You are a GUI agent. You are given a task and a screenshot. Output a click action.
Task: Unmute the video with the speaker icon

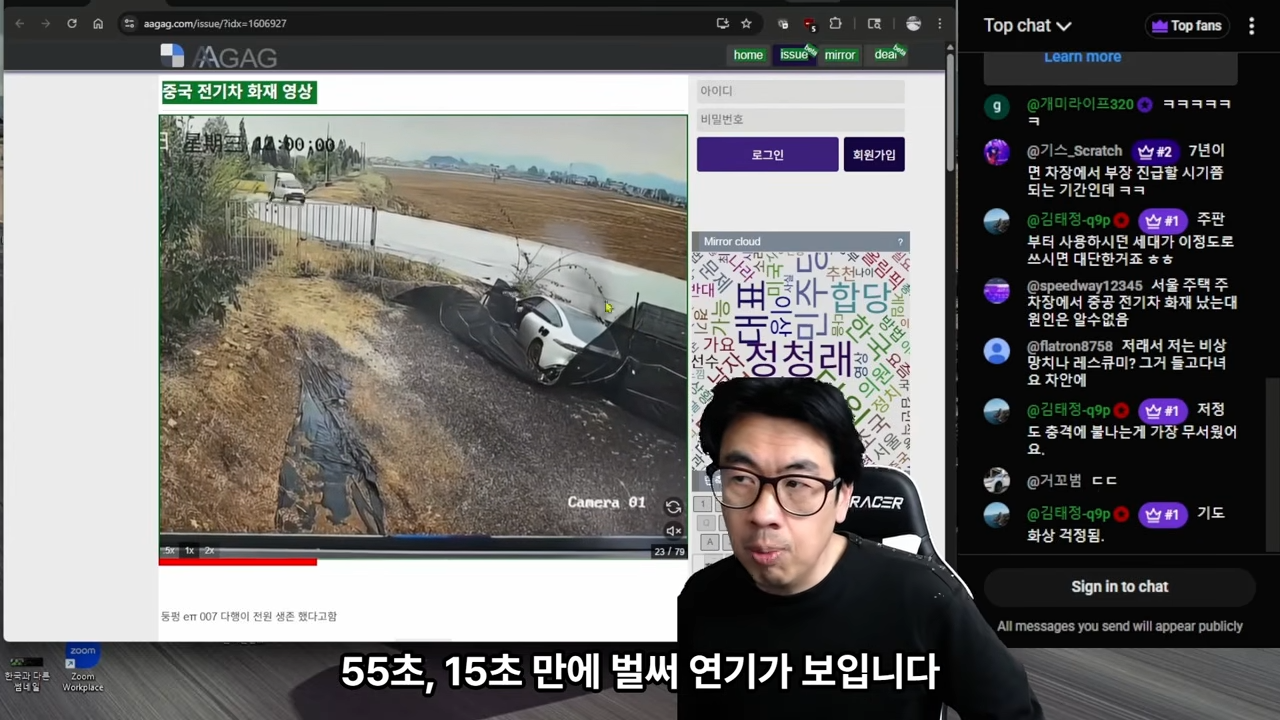(673, 531)
